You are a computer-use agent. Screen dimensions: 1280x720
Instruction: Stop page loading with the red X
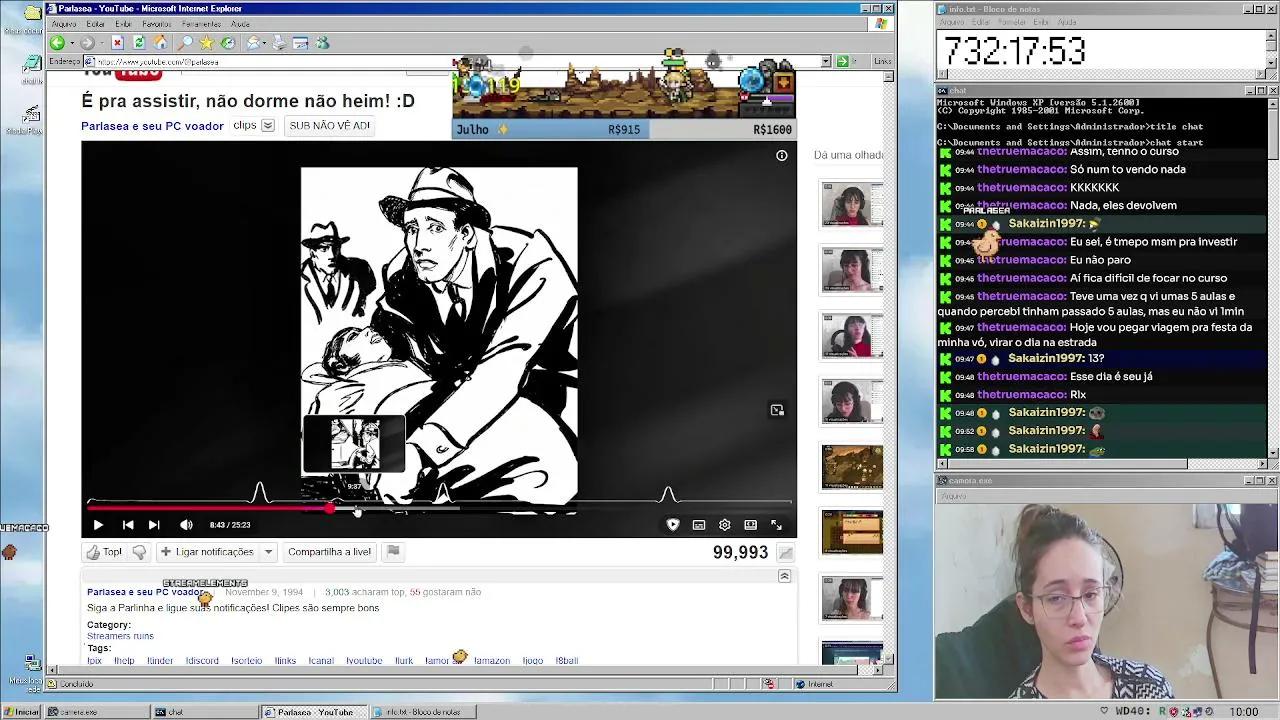117,43
